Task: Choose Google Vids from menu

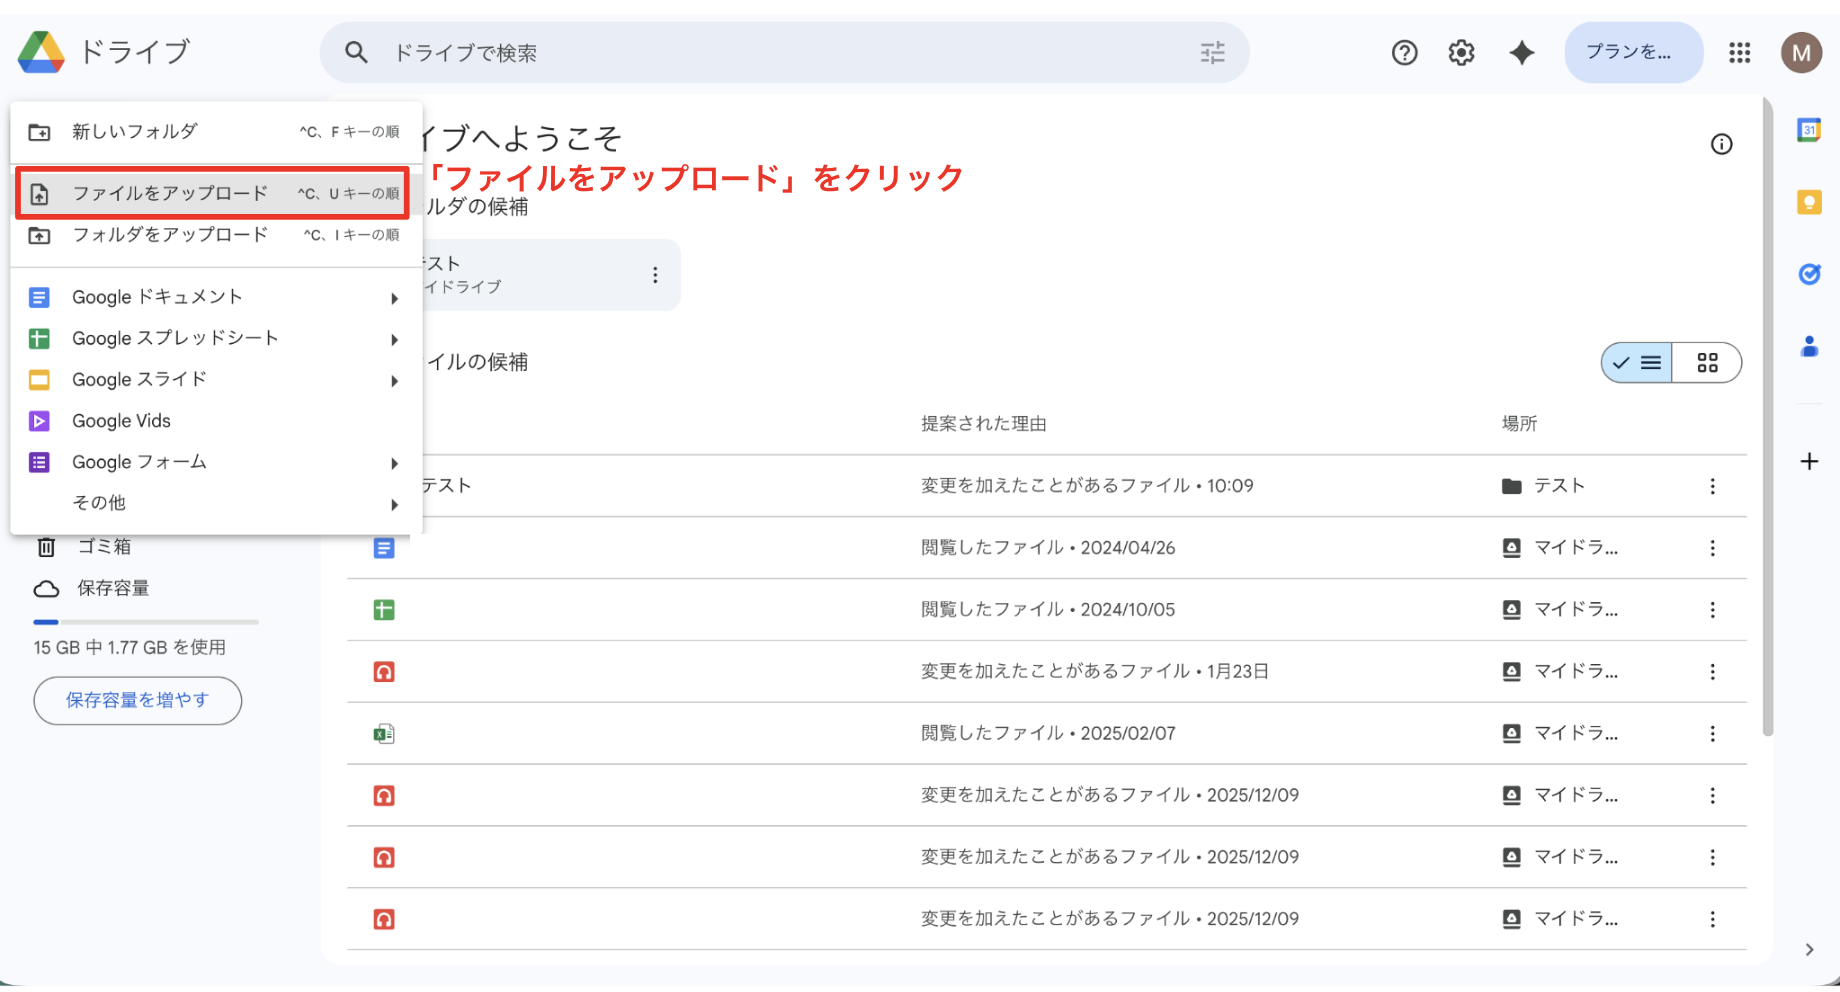Action: point(216,421)
